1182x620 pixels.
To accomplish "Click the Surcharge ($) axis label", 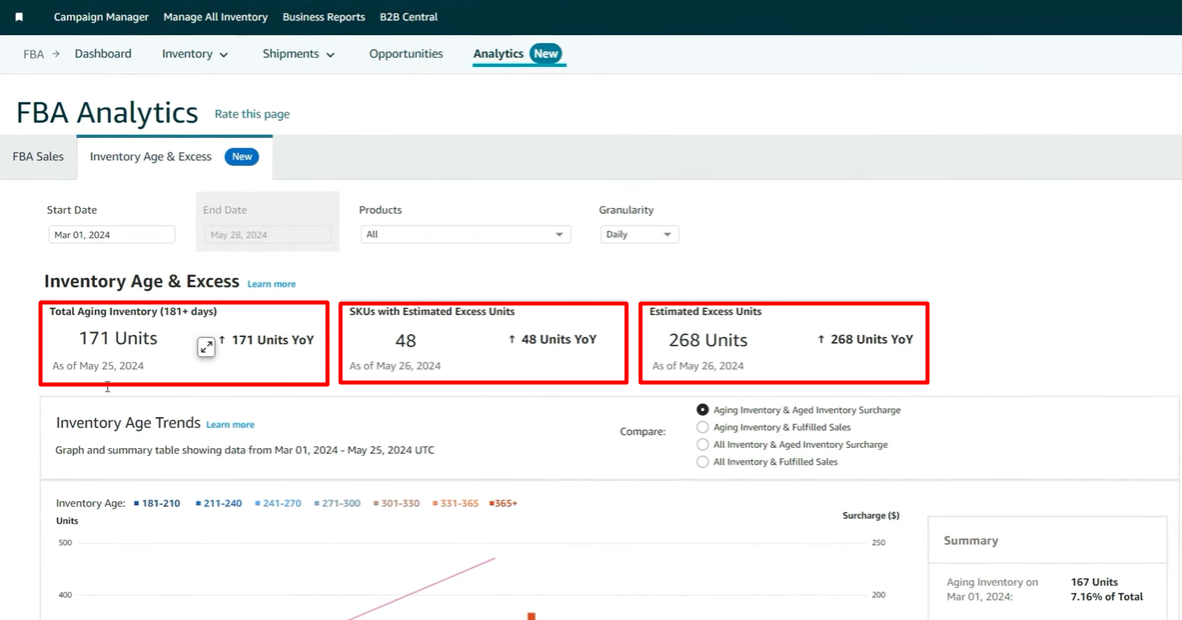I will coord(871,516).
